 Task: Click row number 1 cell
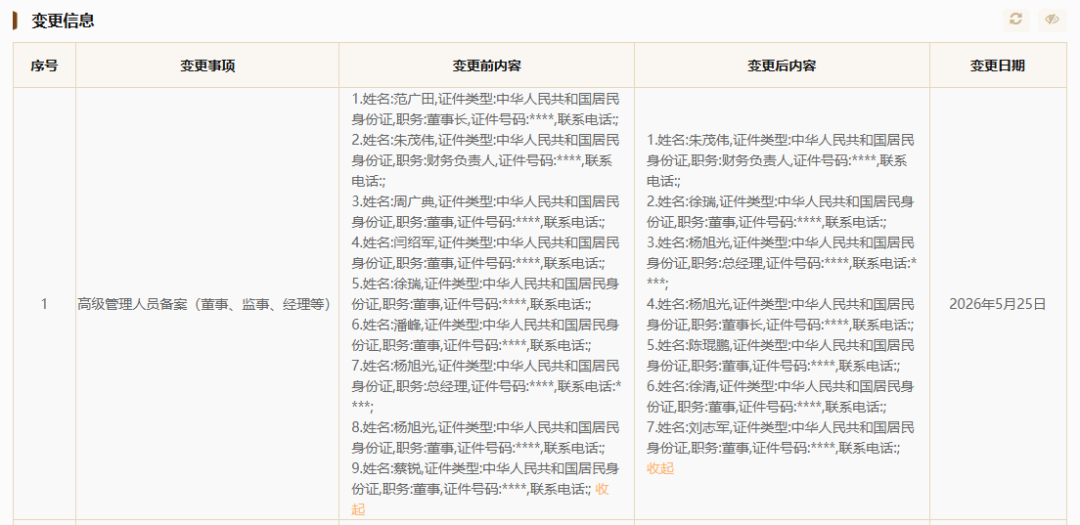[44, 304]
